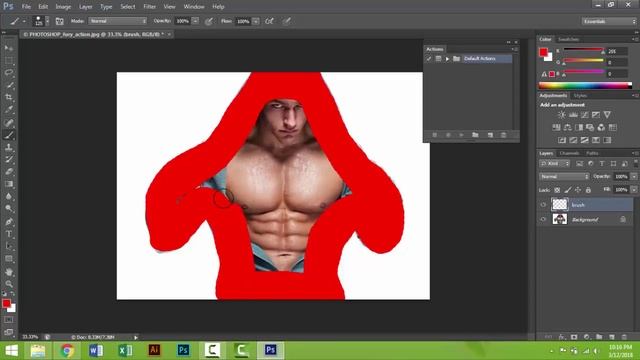Image resolution: width=640 pixels, height=360 pixels.
Task: Select the Pen tool
Action: pyautogui.click(x=9, y=222)
